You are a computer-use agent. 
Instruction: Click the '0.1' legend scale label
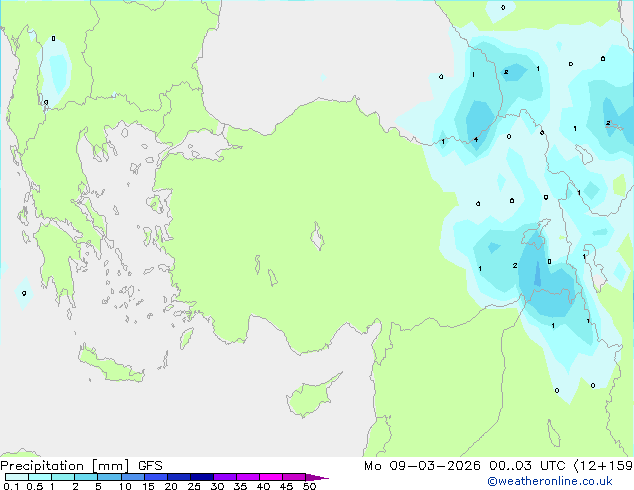[x=11, y=486]
